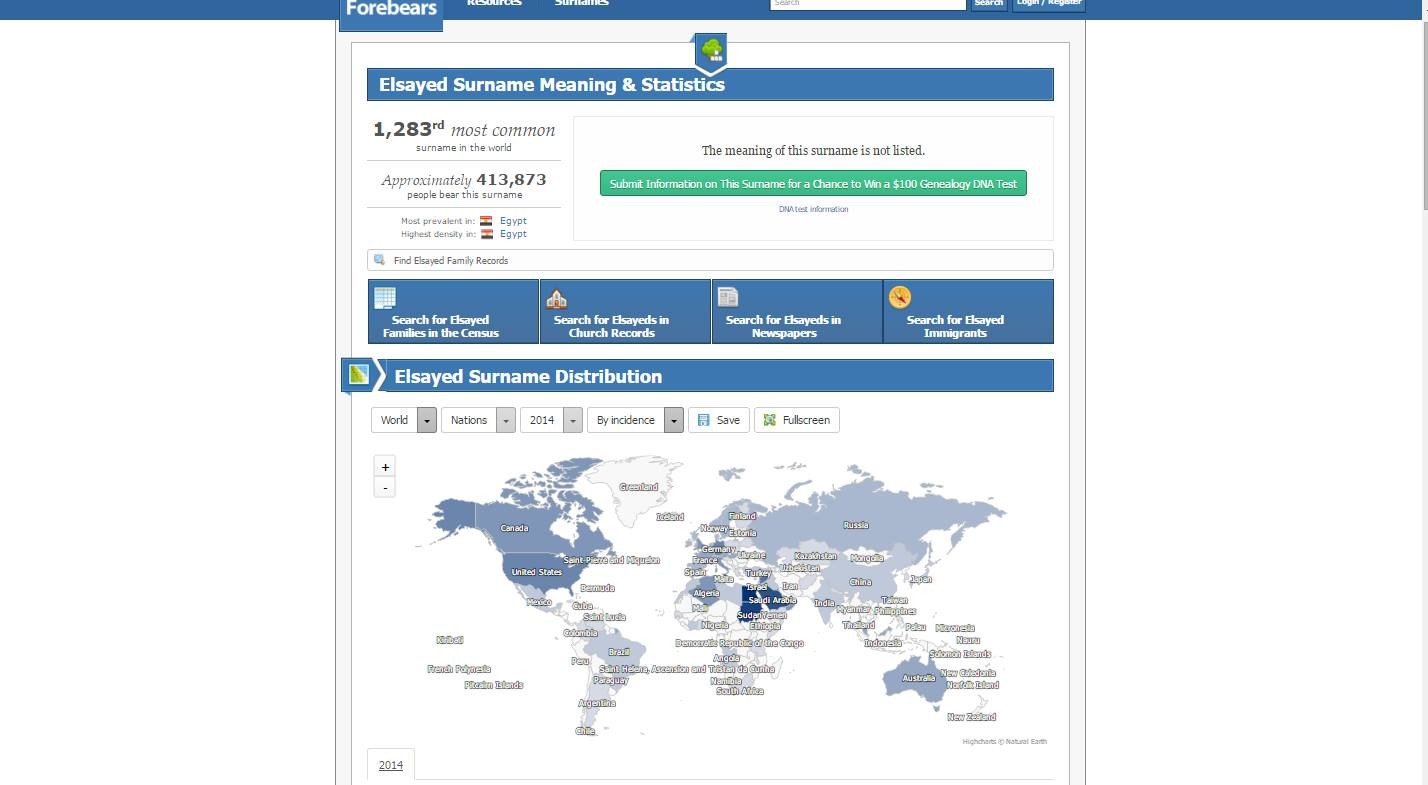The width and height of the screenshot is (1428, 785).
Task: Click the green tree icon at top
Action: 711,50
